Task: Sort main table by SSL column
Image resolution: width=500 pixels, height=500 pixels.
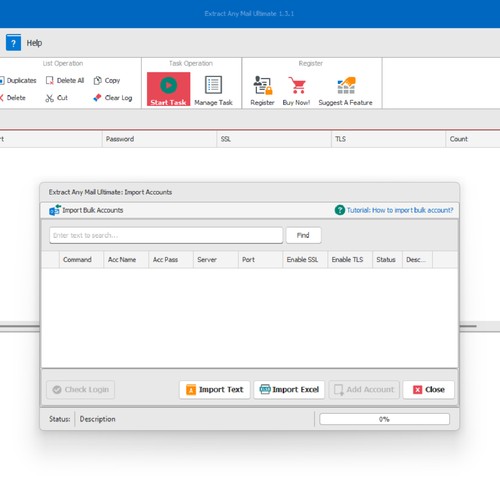Action: tap(274, 139)
